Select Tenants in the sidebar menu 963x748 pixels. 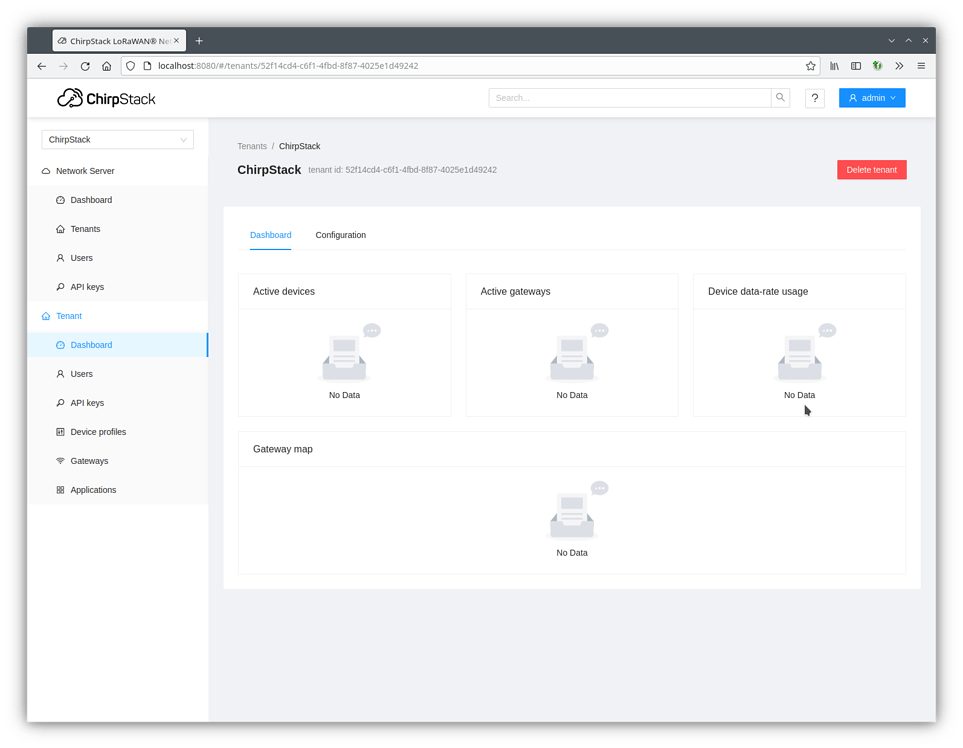[85, 228]
